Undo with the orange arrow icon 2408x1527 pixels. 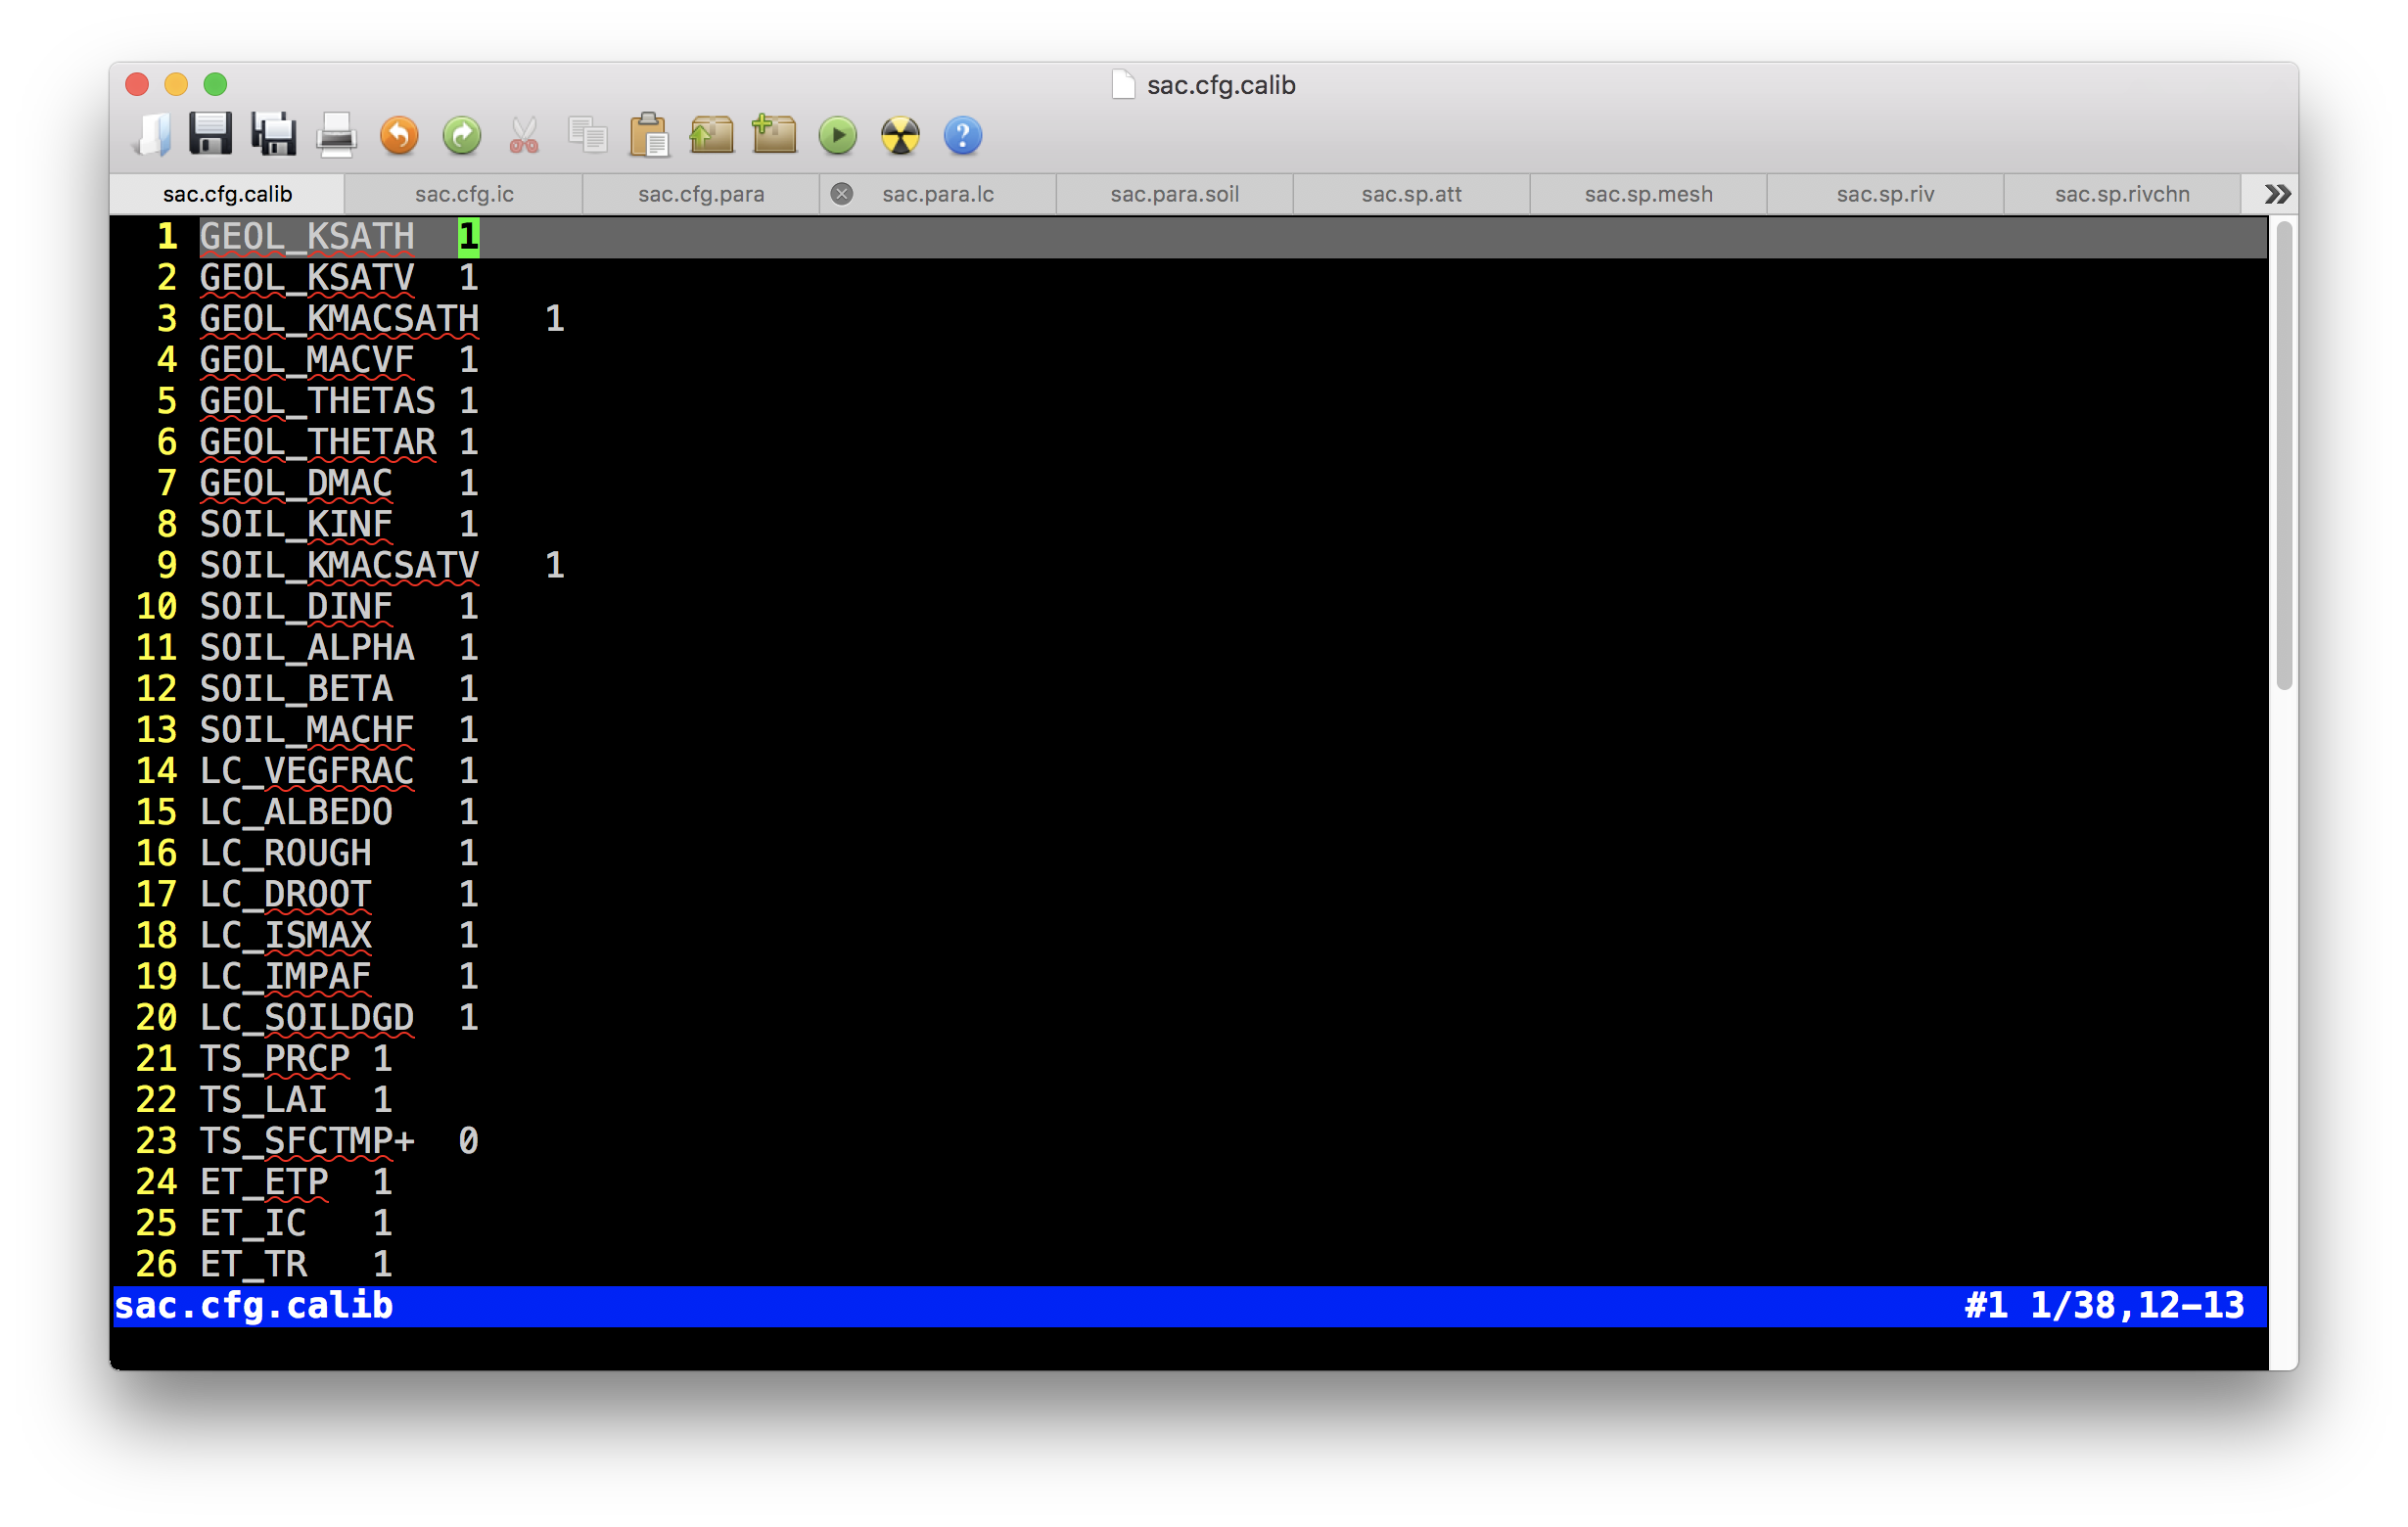(x=399, y=135)
